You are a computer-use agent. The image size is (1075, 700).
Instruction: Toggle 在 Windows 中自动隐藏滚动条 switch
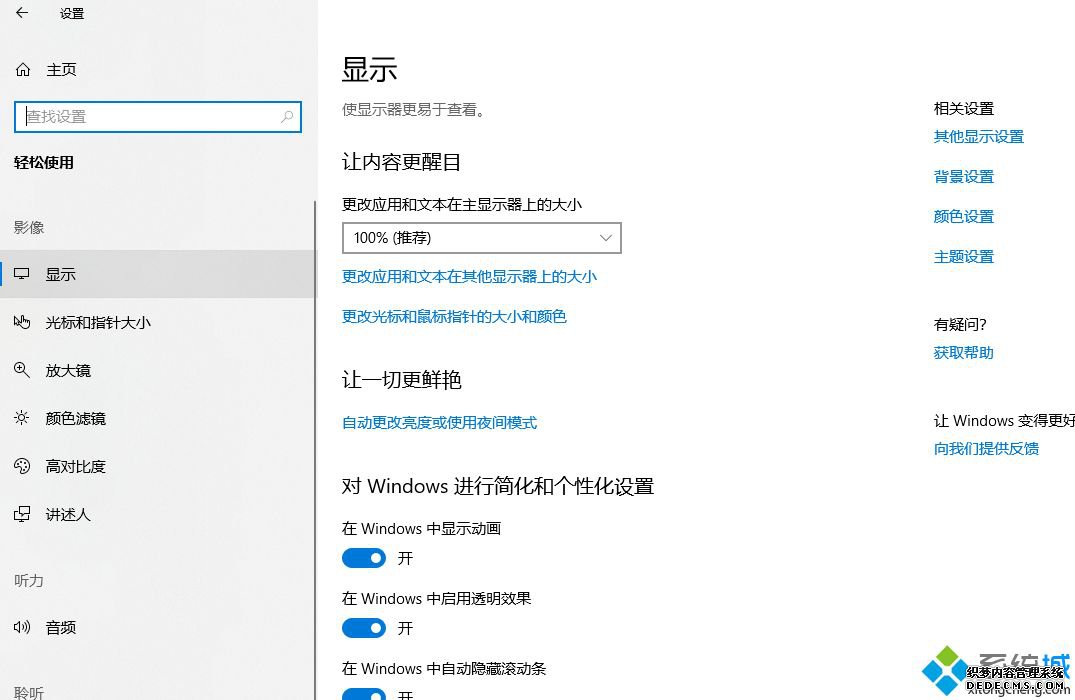coord(364,694)
